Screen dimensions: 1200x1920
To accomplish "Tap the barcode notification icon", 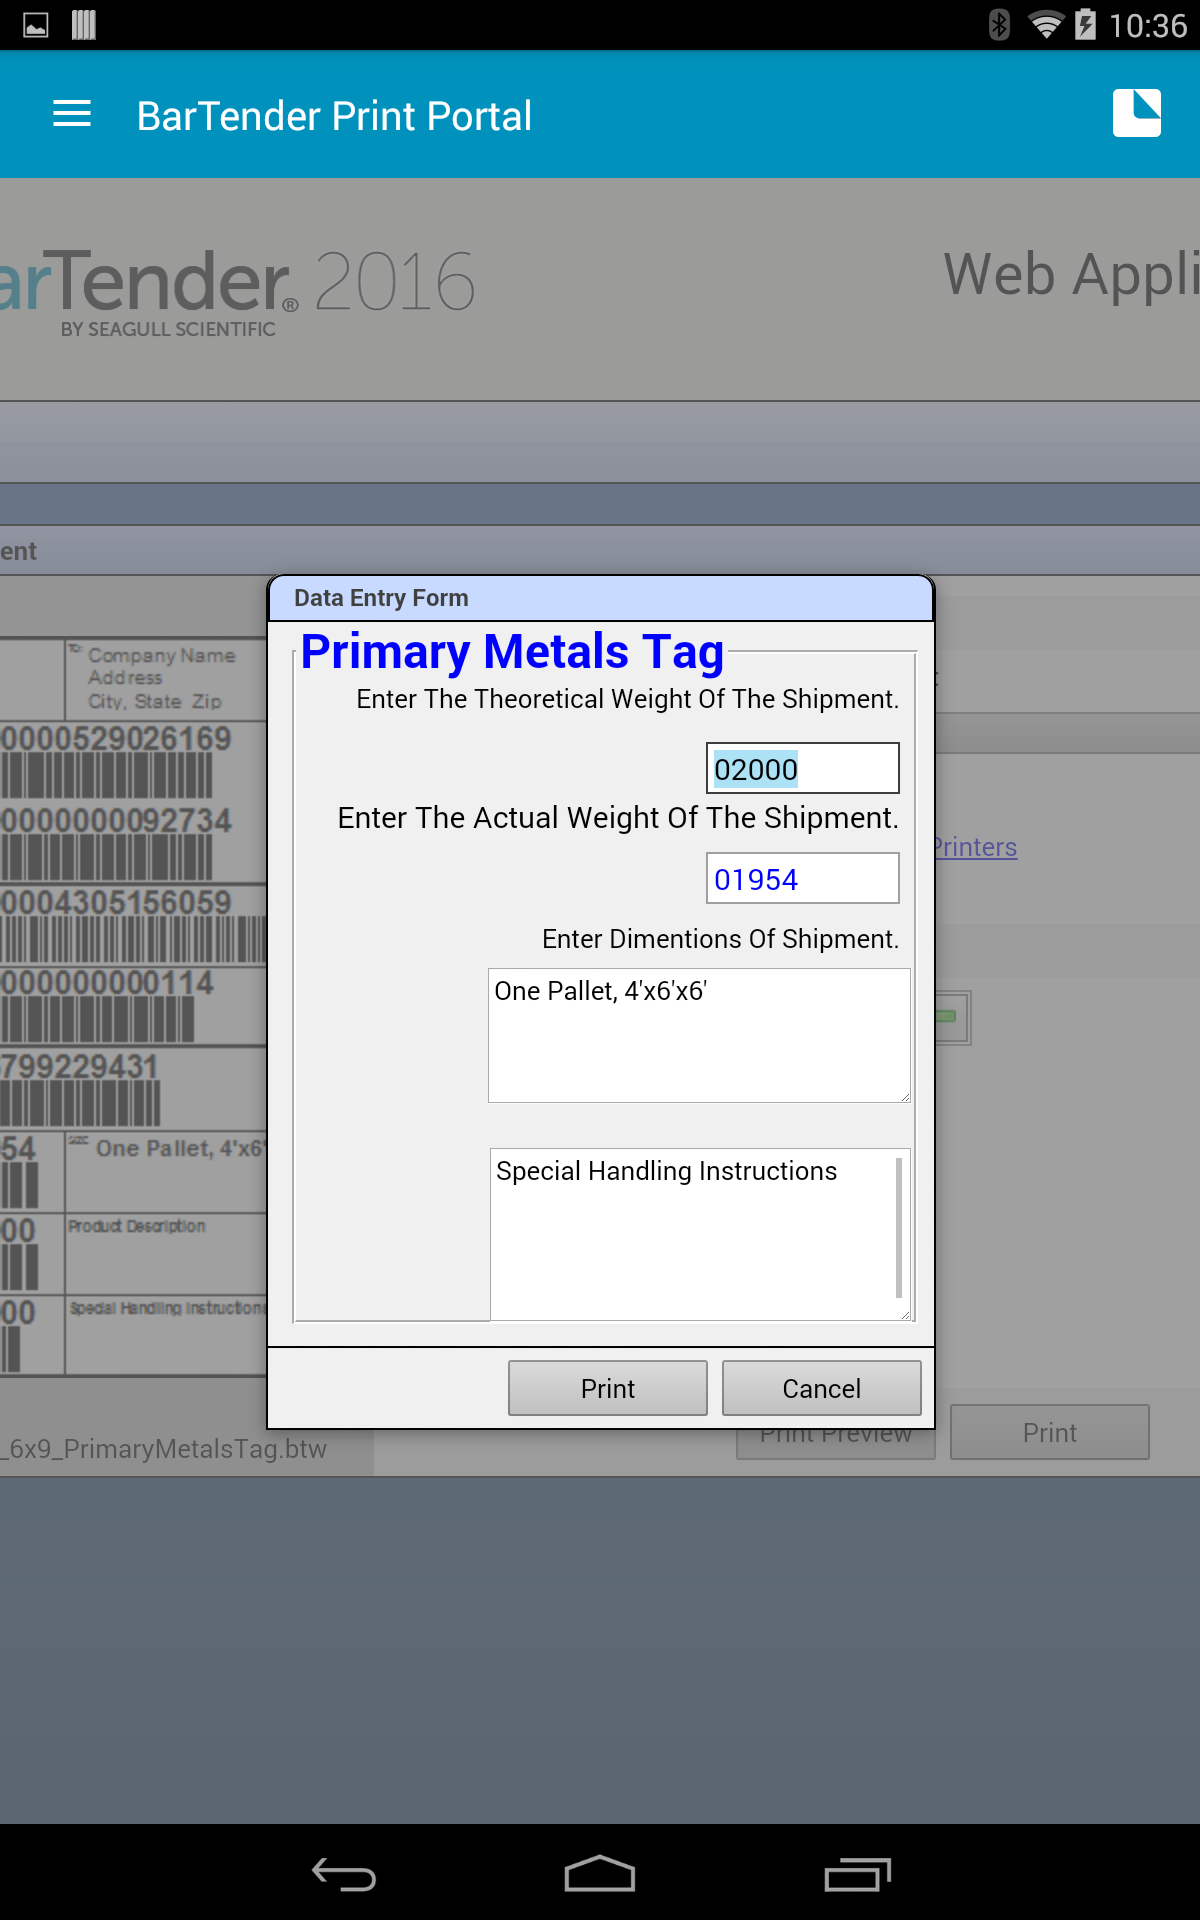I will (84, 25).
